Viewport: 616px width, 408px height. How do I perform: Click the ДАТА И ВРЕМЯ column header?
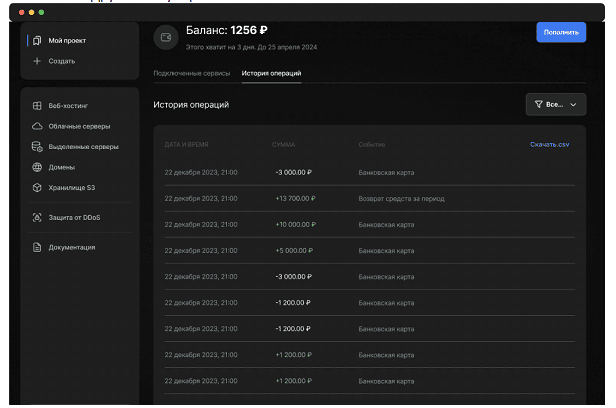186,145
